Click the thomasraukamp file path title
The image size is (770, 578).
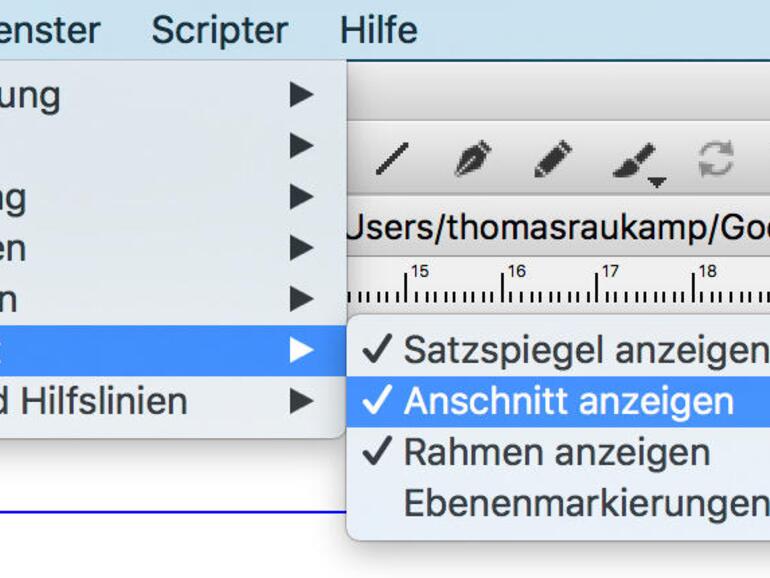pos(556,228)
